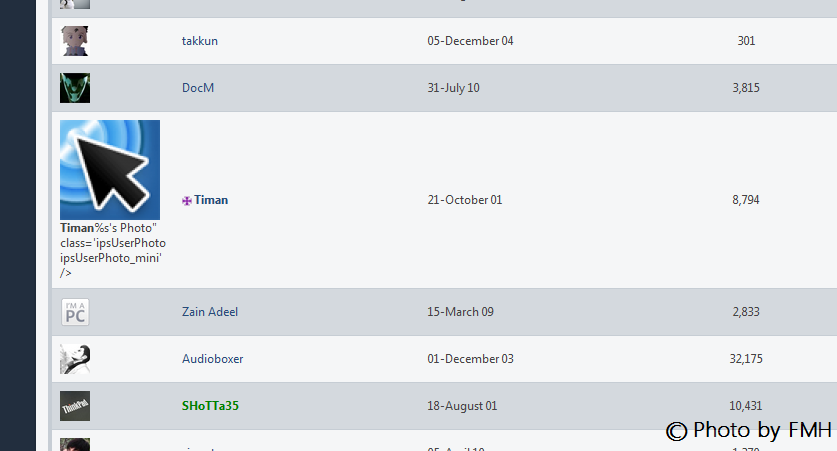Image resolution: width=837 pixels, height=451 pixels.
Task: Click Zain Adeel's "I'm a PC" avatar
Action: coord(75,312)
